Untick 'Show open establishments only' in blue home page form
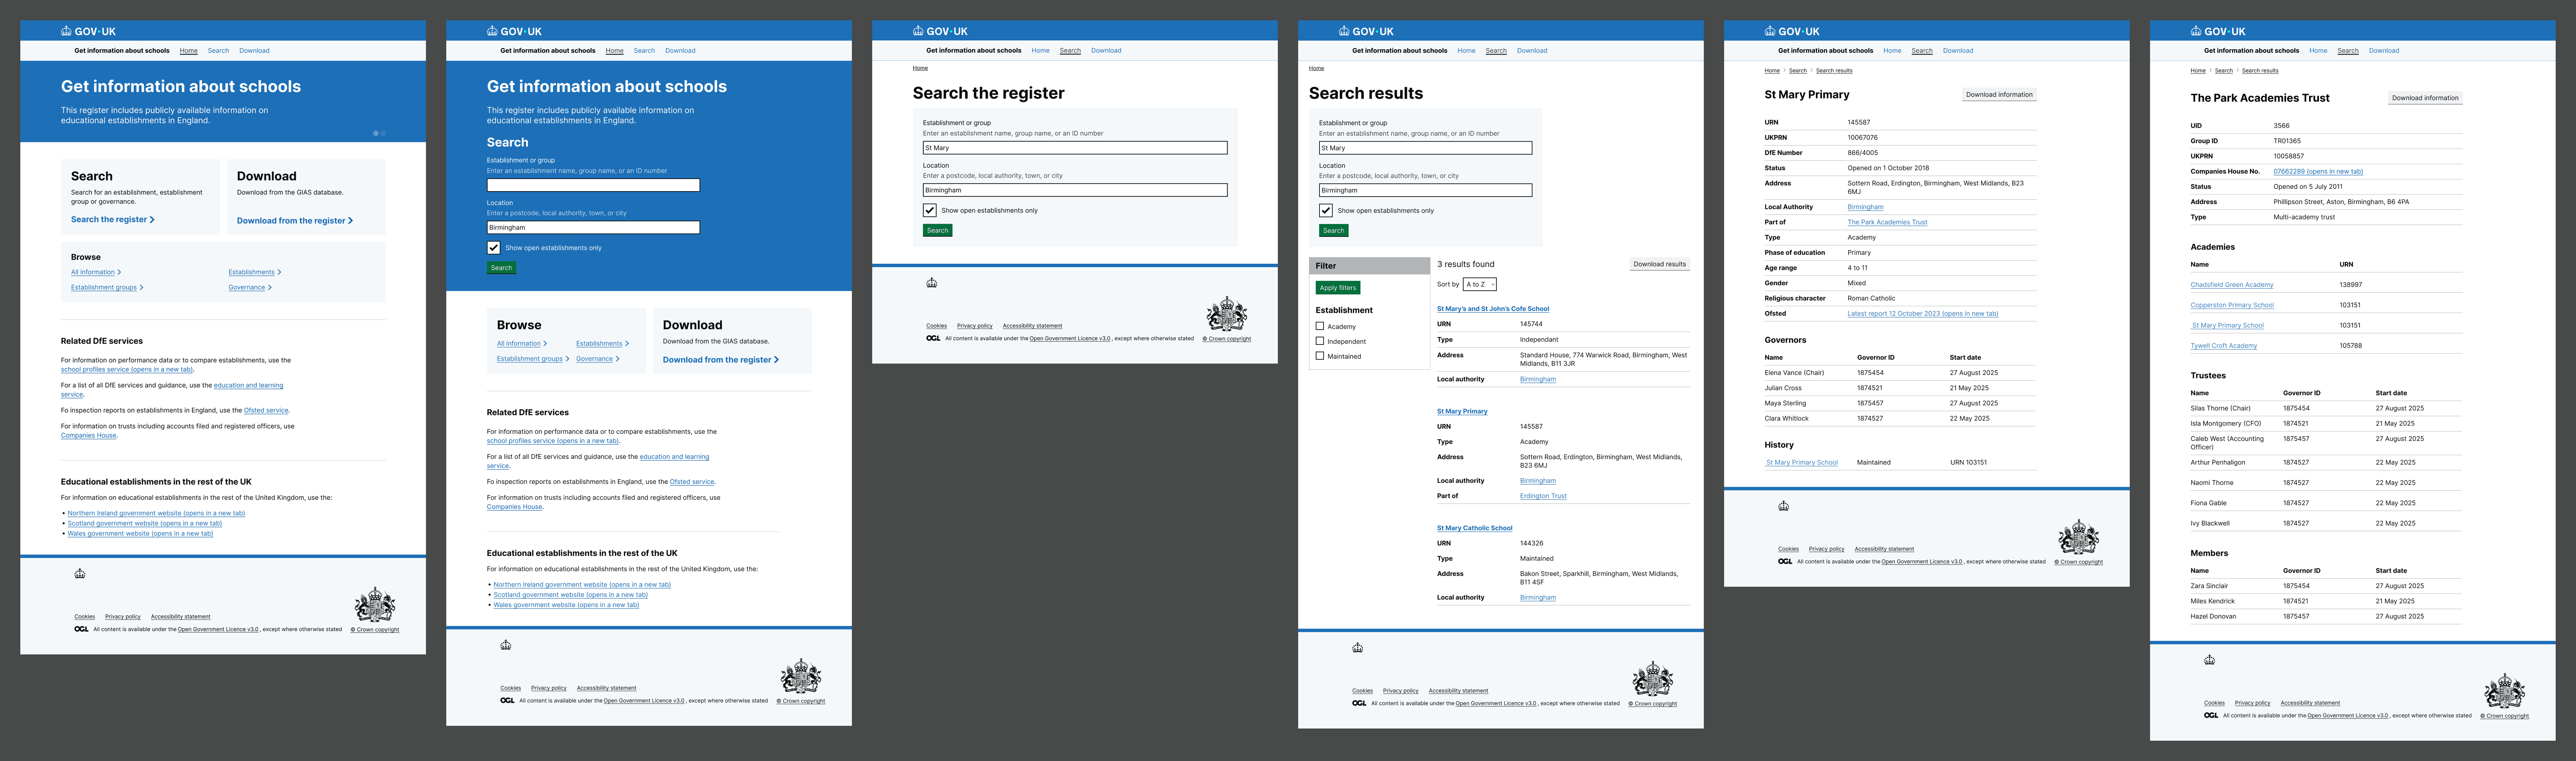 (494, 248)
